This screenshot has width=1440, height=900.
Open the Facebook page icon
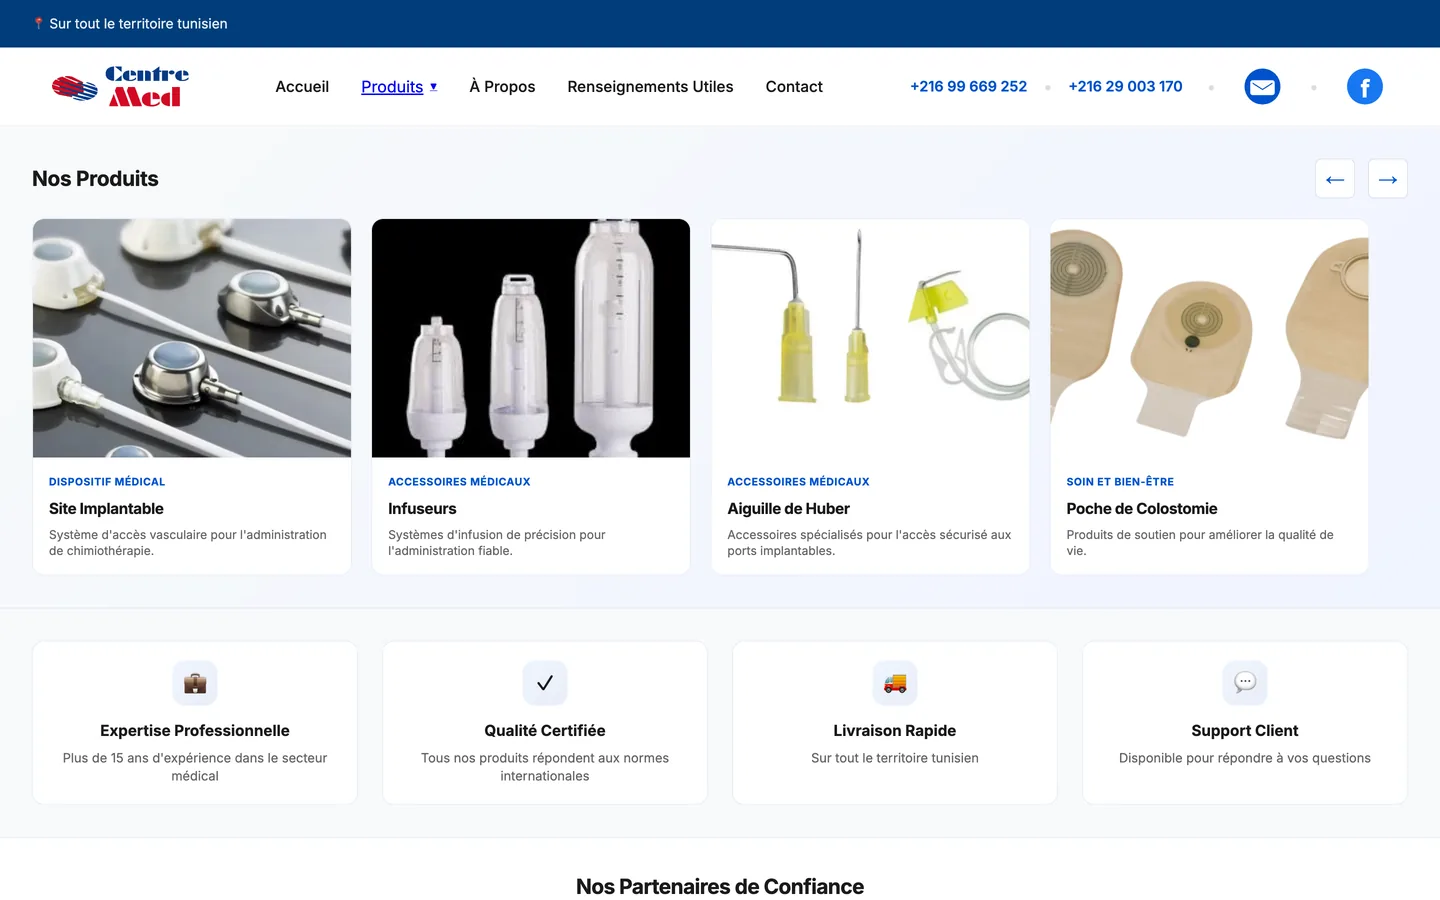pyautogui.click(x=1364, y=87)
